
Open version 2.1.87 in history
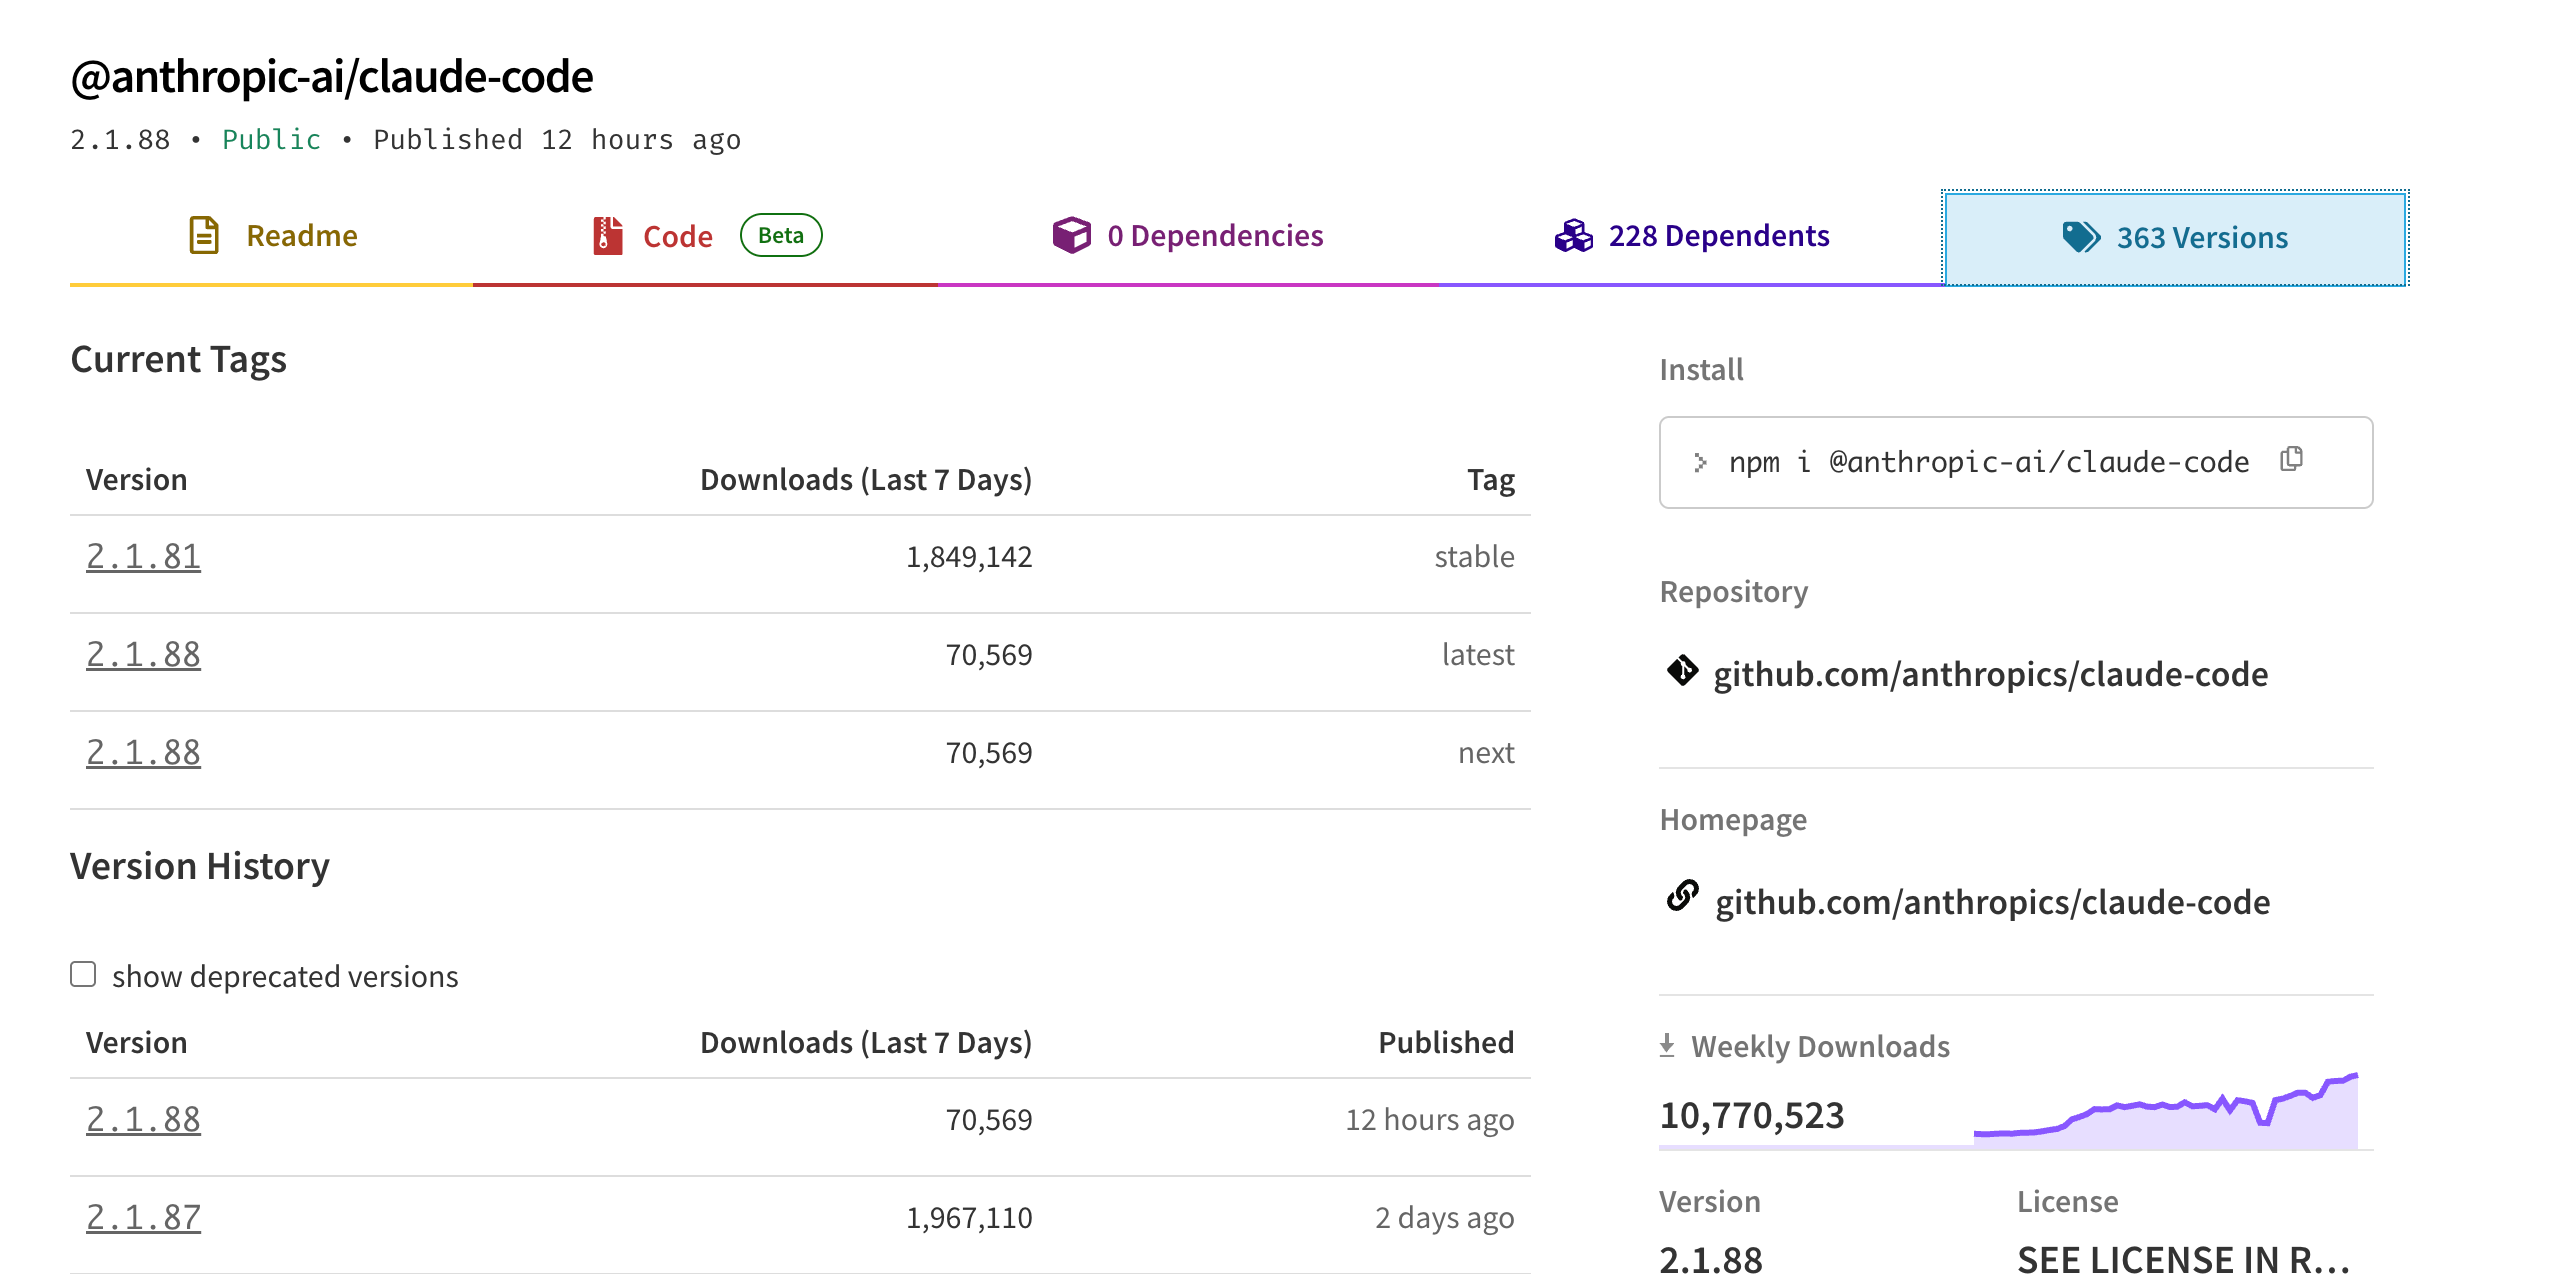[x=143, y=1217]
